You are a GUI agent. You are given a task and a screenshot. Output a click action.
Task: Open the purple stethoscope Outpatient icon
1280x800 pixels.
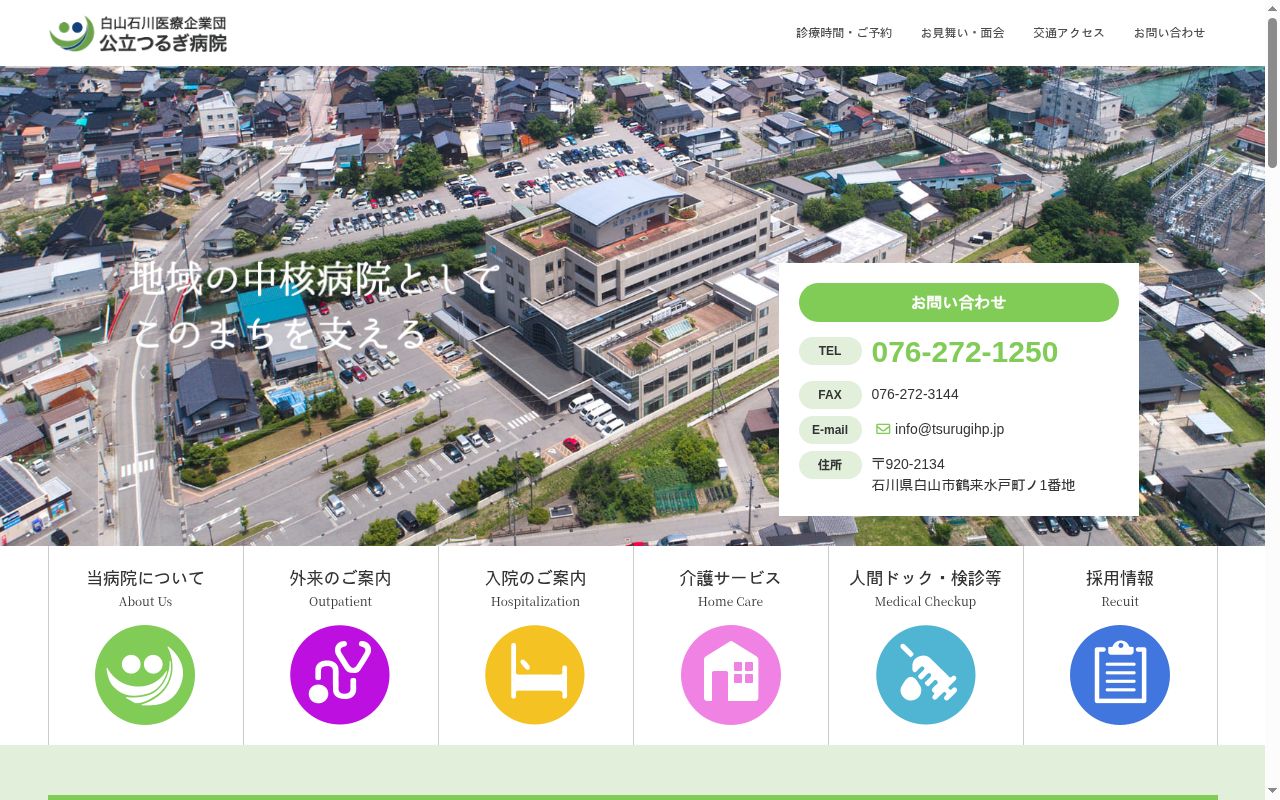(340, 675)
